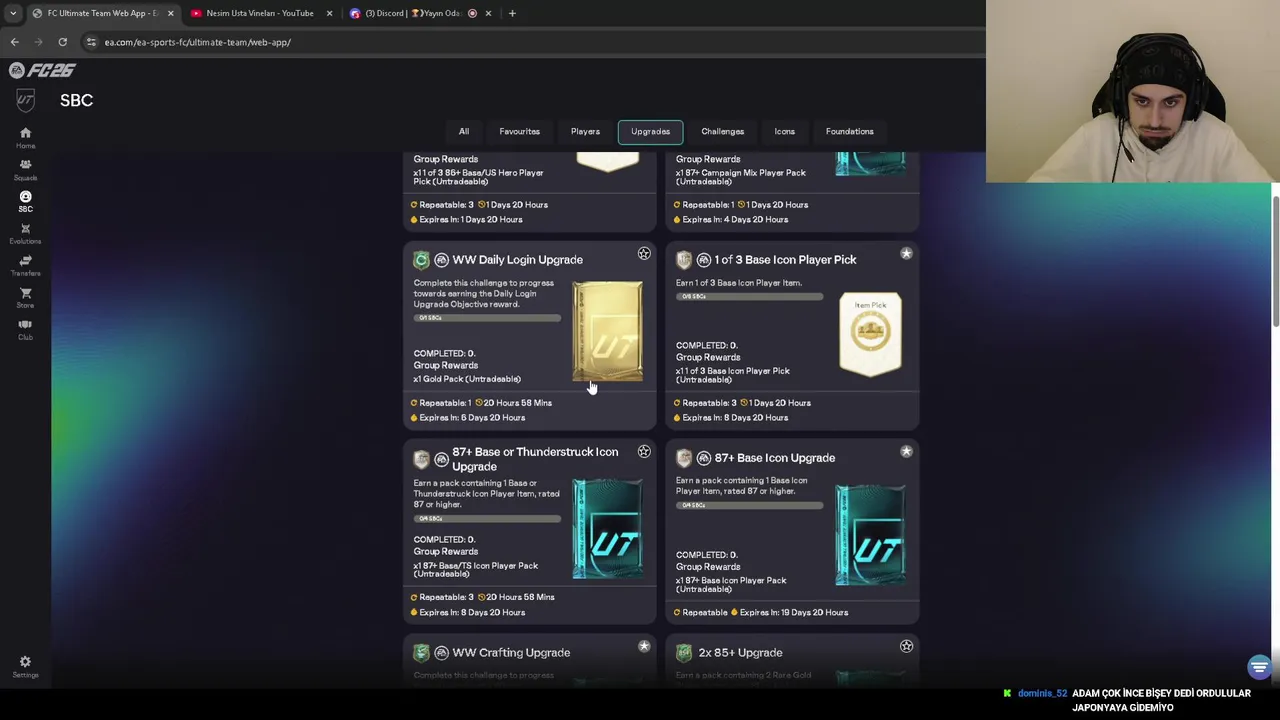Go back in the browser
Viewport: 1280px width, 720px height.
pyautogui.click(x=14, y=42)
